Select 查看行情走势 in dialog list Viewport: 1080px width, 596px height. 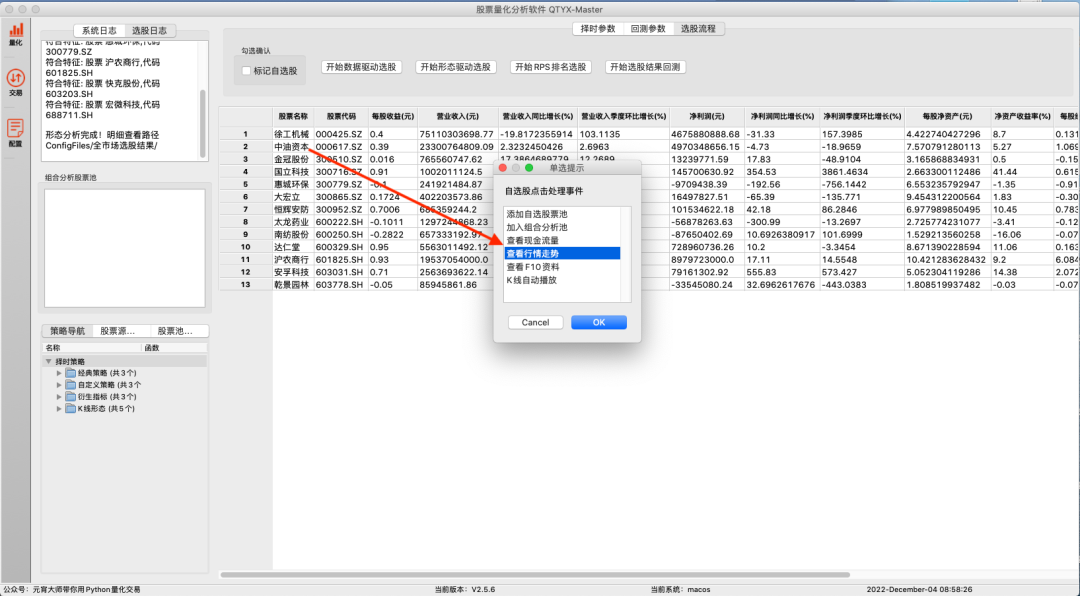pyautogui.click(x=562, y=254)
